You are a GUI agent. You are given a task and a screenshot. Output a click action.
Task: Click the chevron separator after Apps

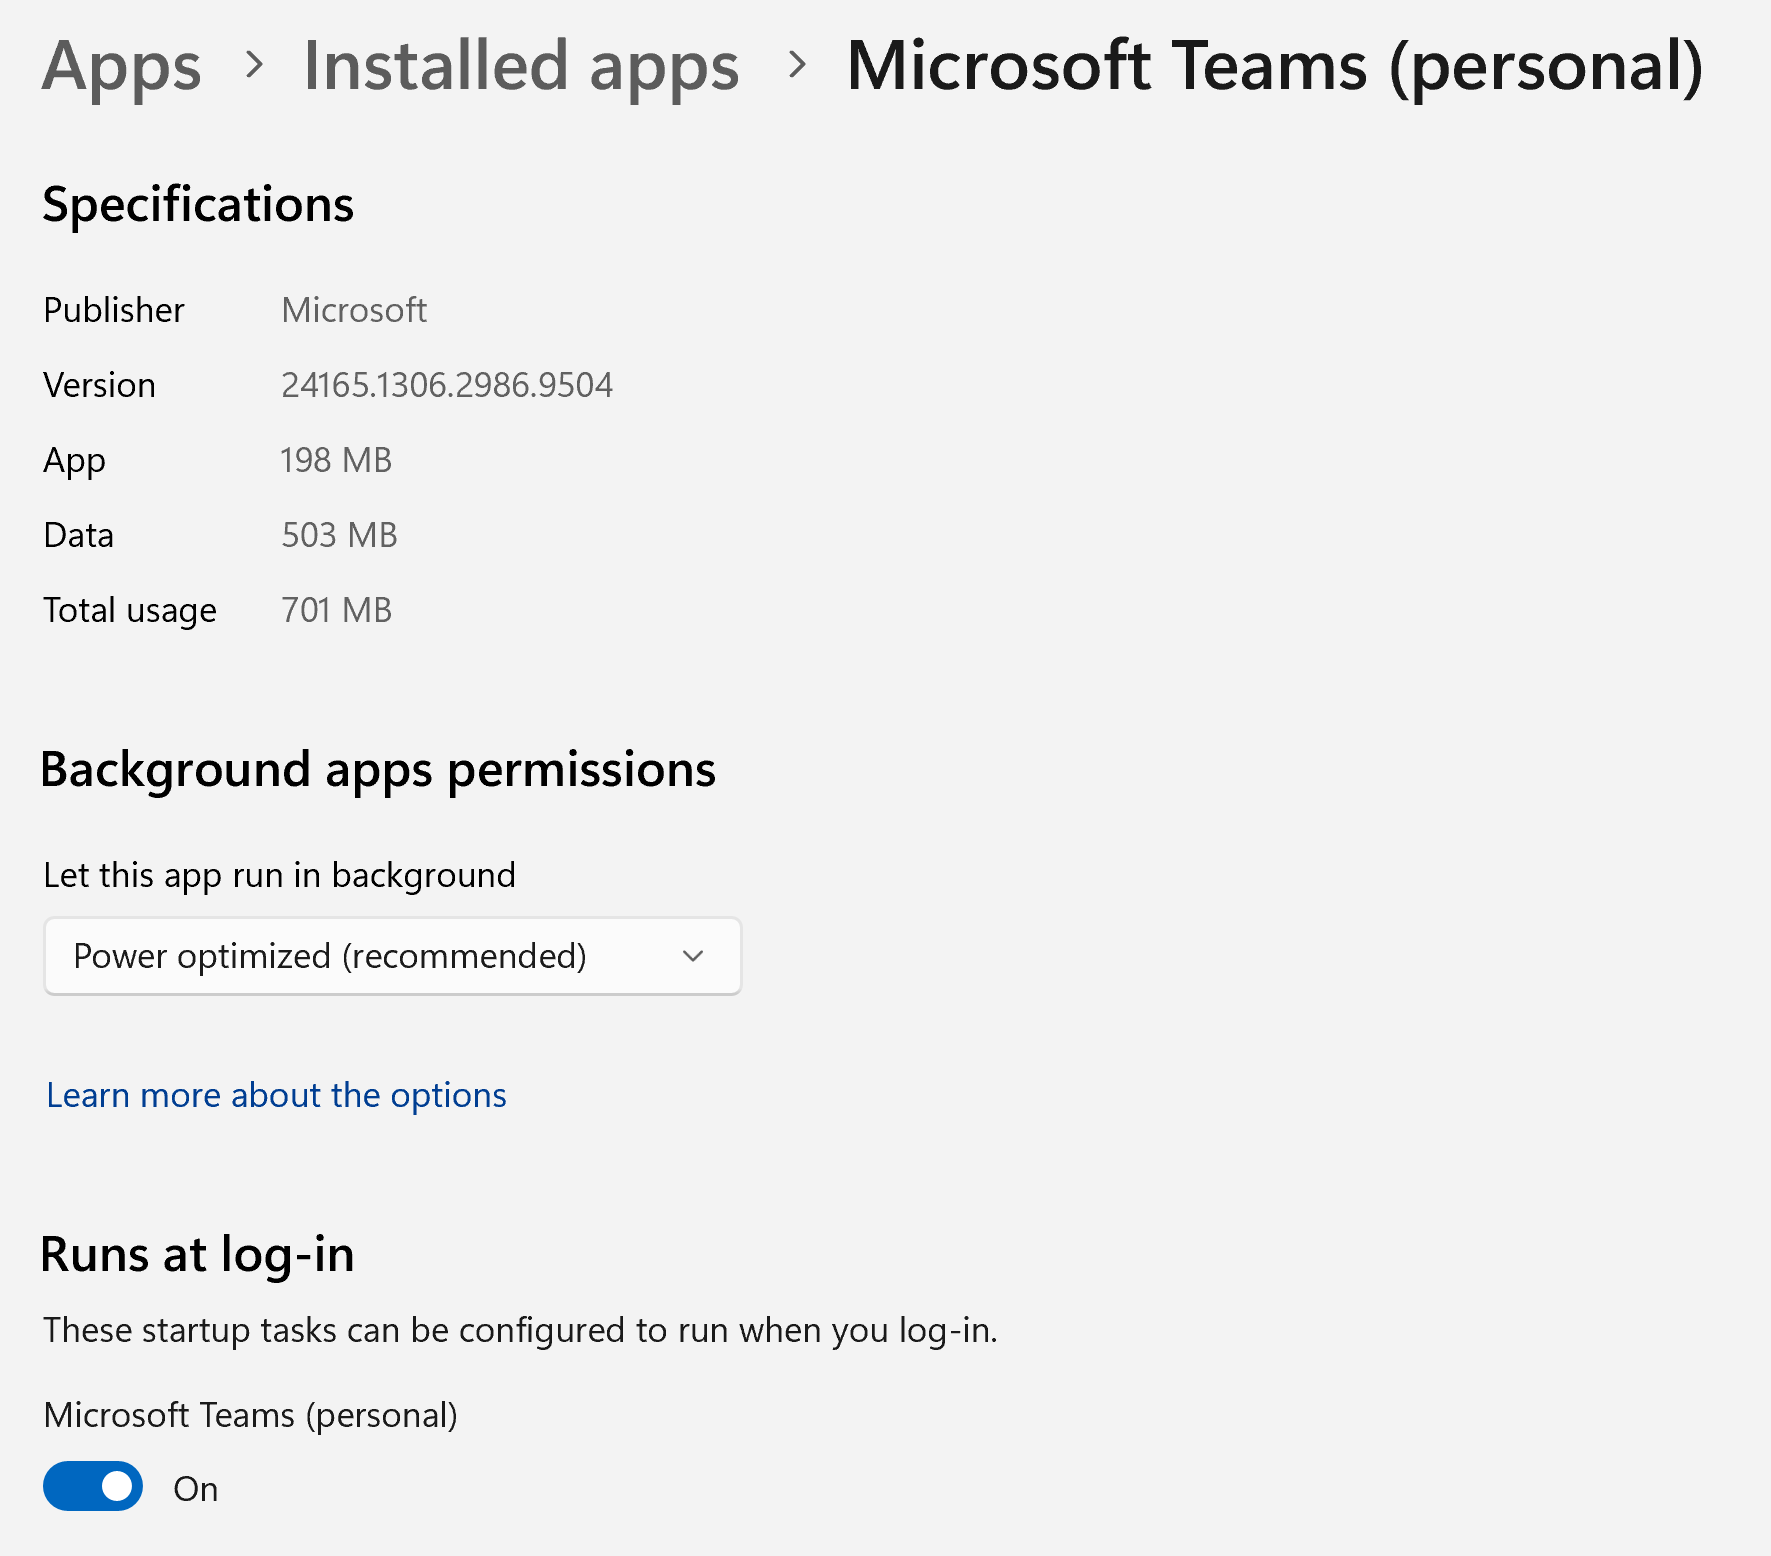pyautogui.click(x=255, y=65)
